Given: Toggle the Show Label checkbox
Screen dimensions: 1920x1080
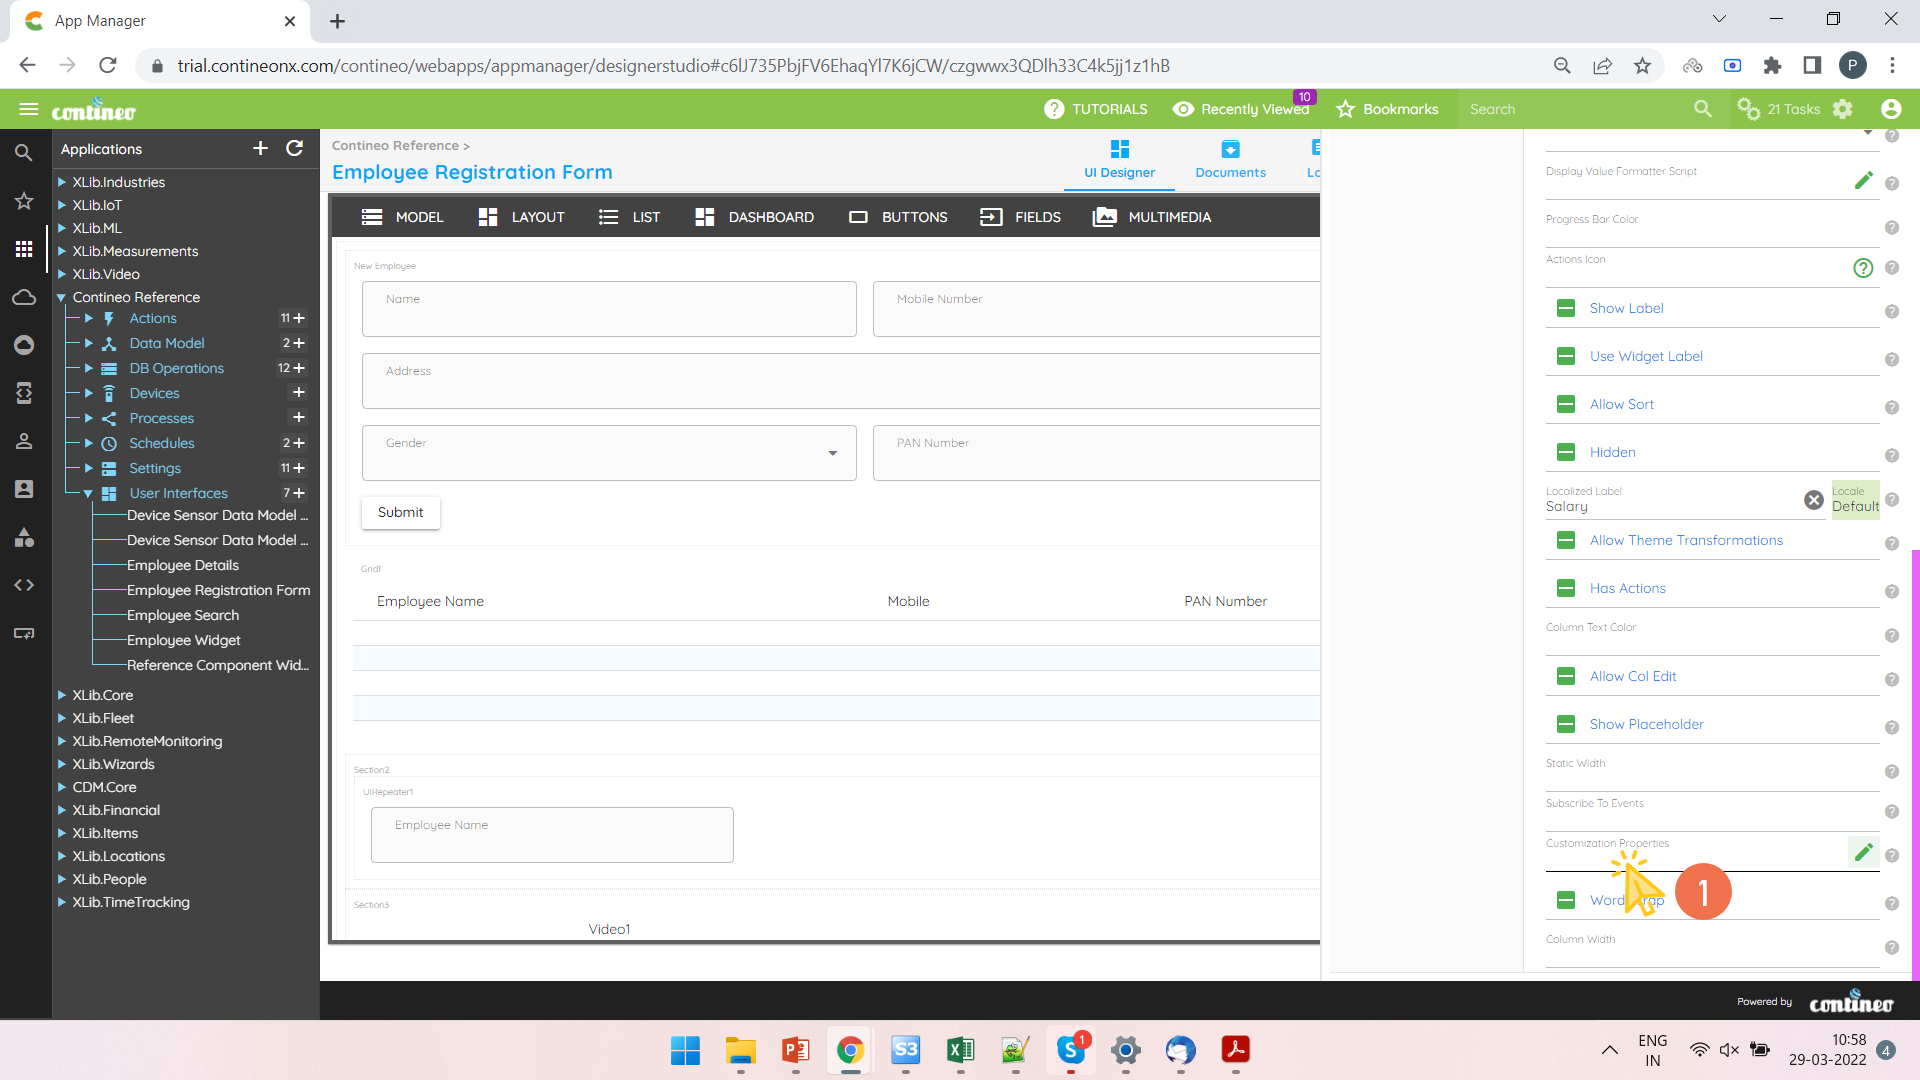Looking at the screenshot, I should (x=1566, y=308).
